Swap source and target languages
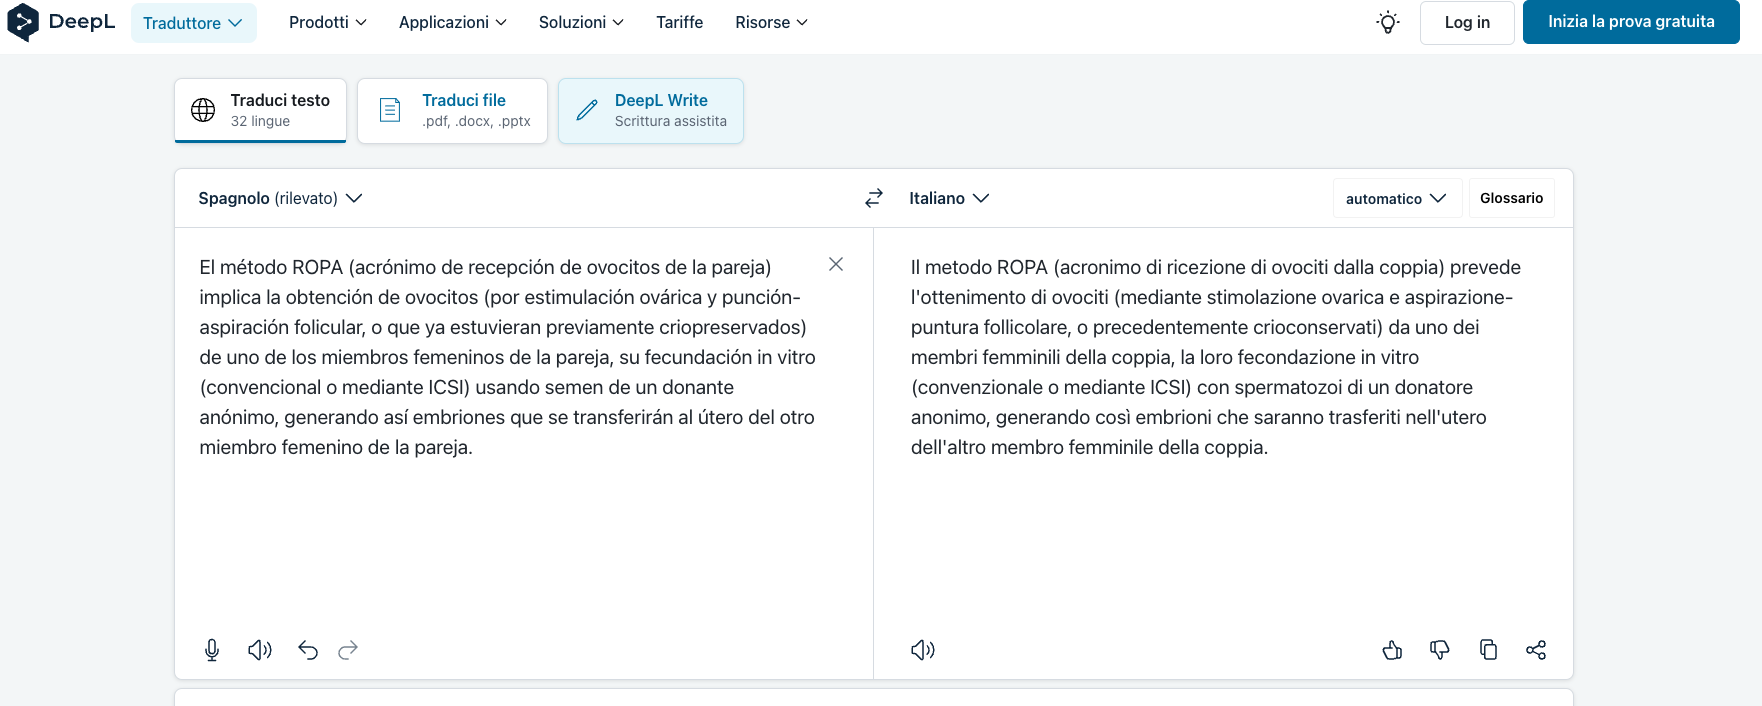The width and height of the screenshot is (1762, 706). pos(874,198)
